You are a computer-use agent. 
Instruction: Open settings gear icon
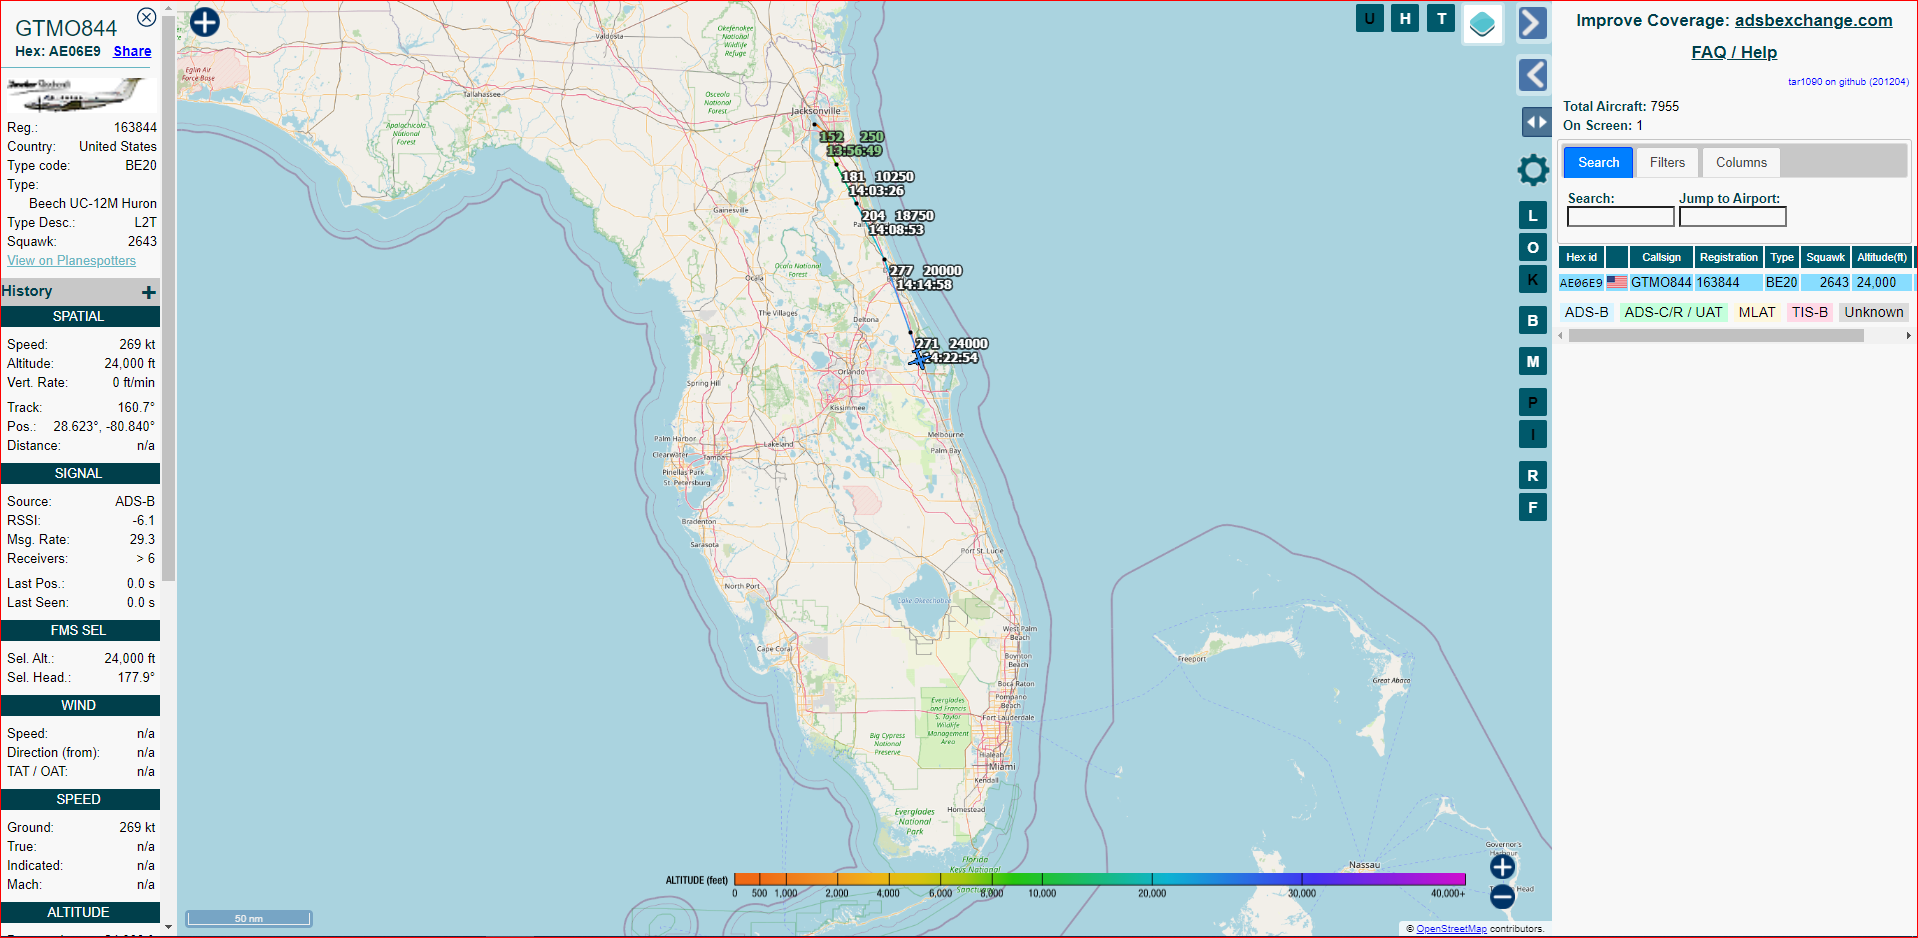(x=1533, y=170)
